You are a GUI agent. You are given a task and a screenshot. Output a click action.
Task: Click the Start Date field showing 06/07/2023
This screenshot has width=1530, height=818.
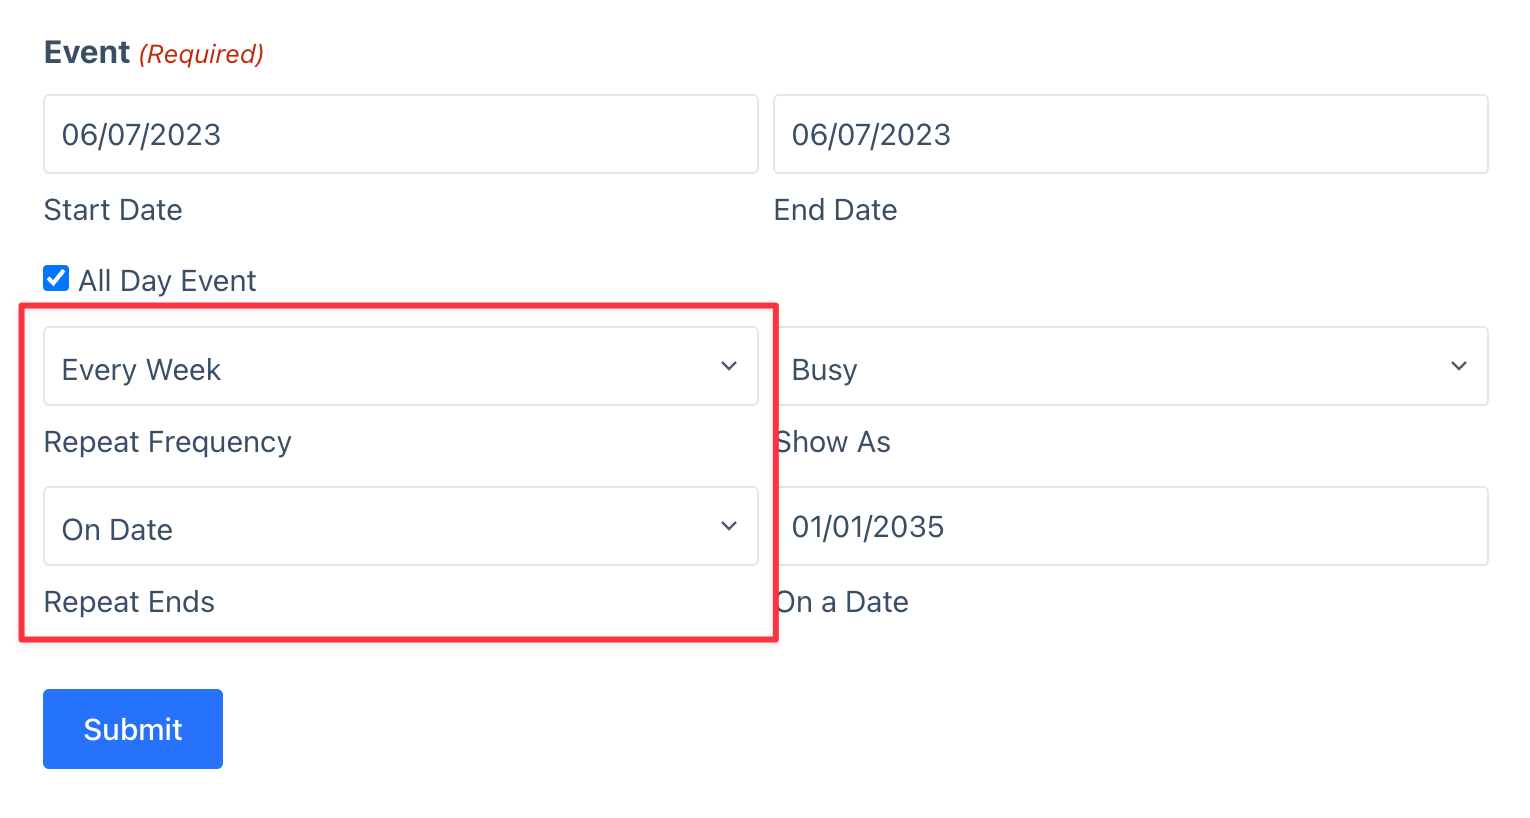click(400, 134)
